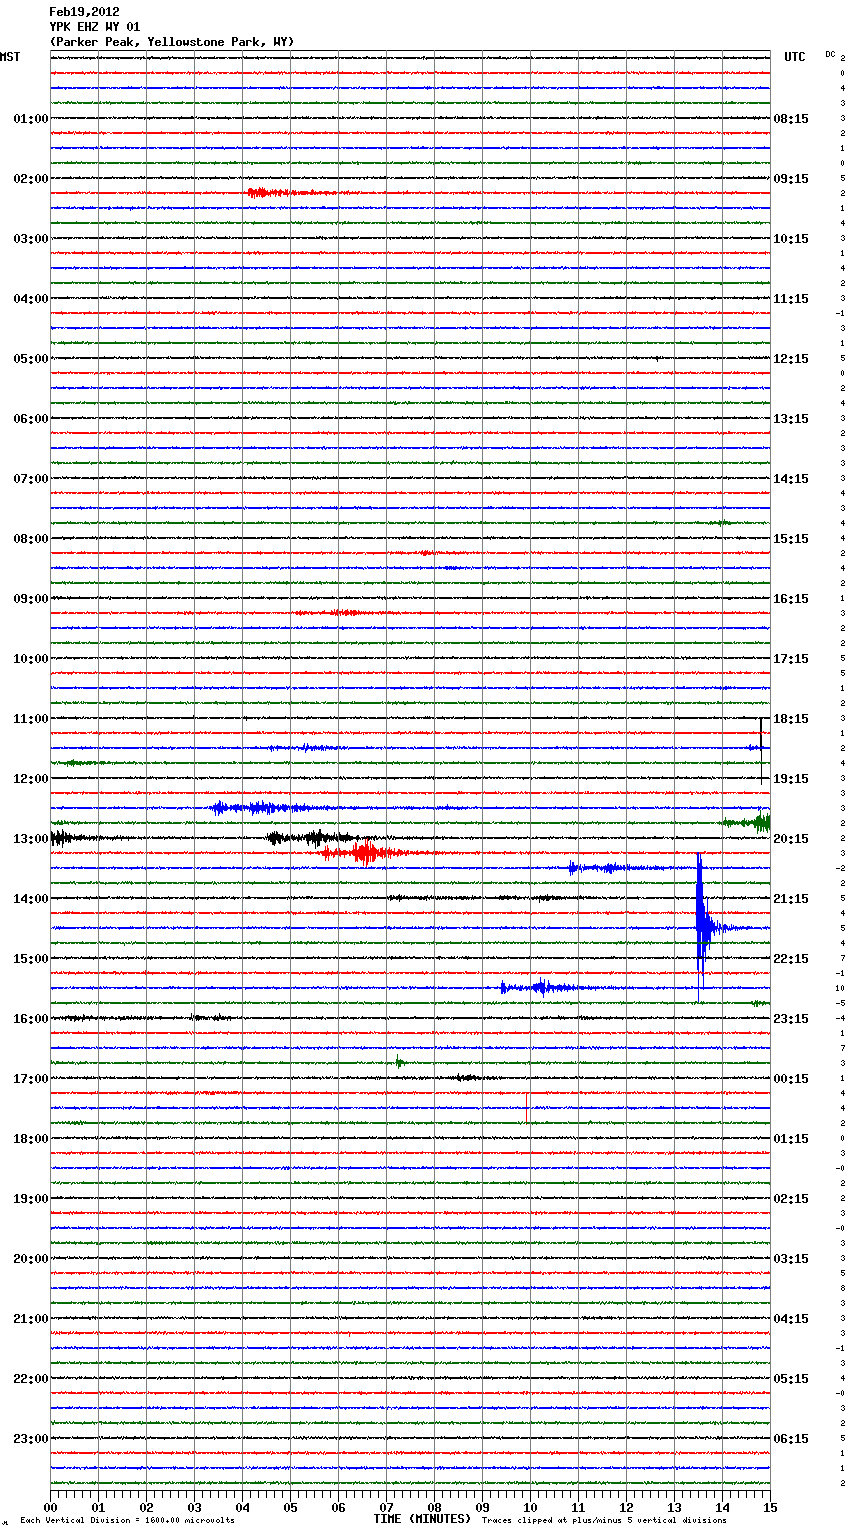This screenshot has height=1534, width=850.
Task: Click the 09:15 UTC time label
Action: click(791, 179)
